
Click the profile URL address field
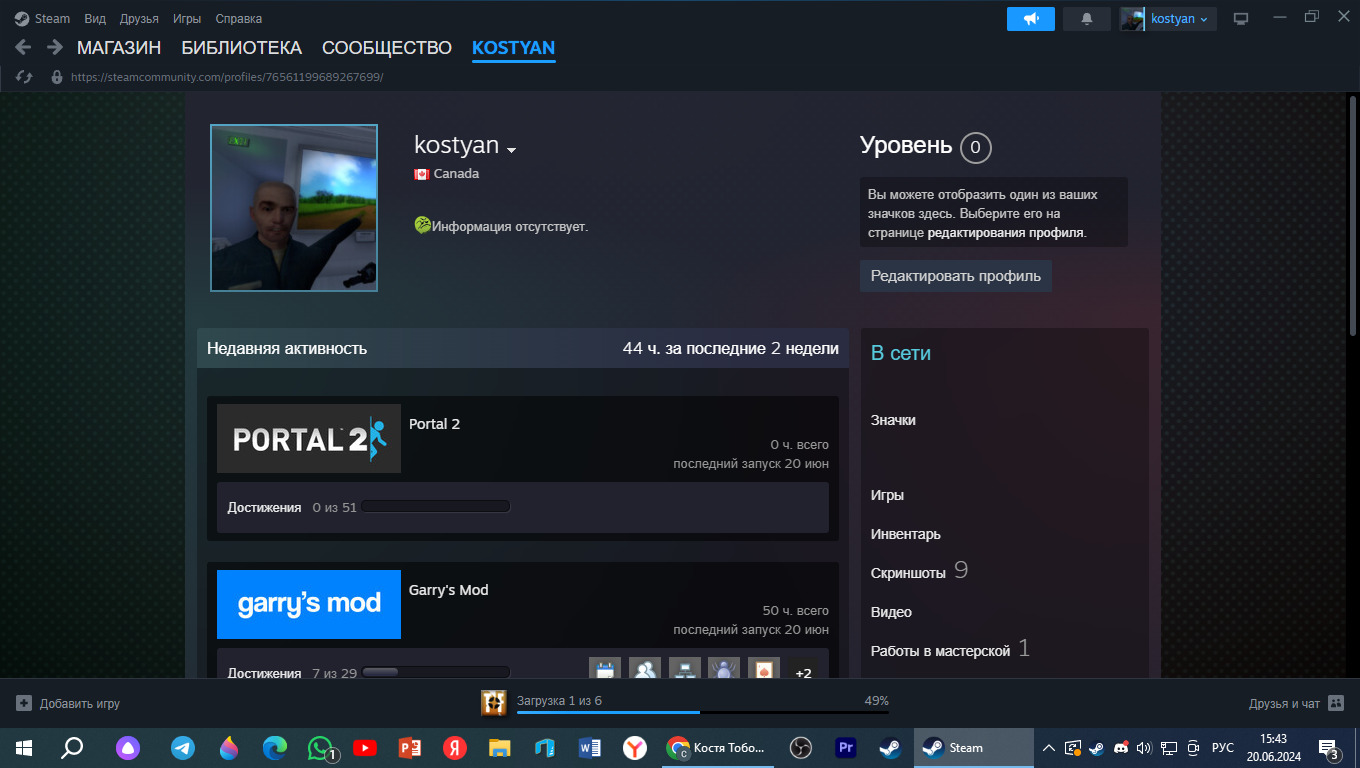pos(227,77)
